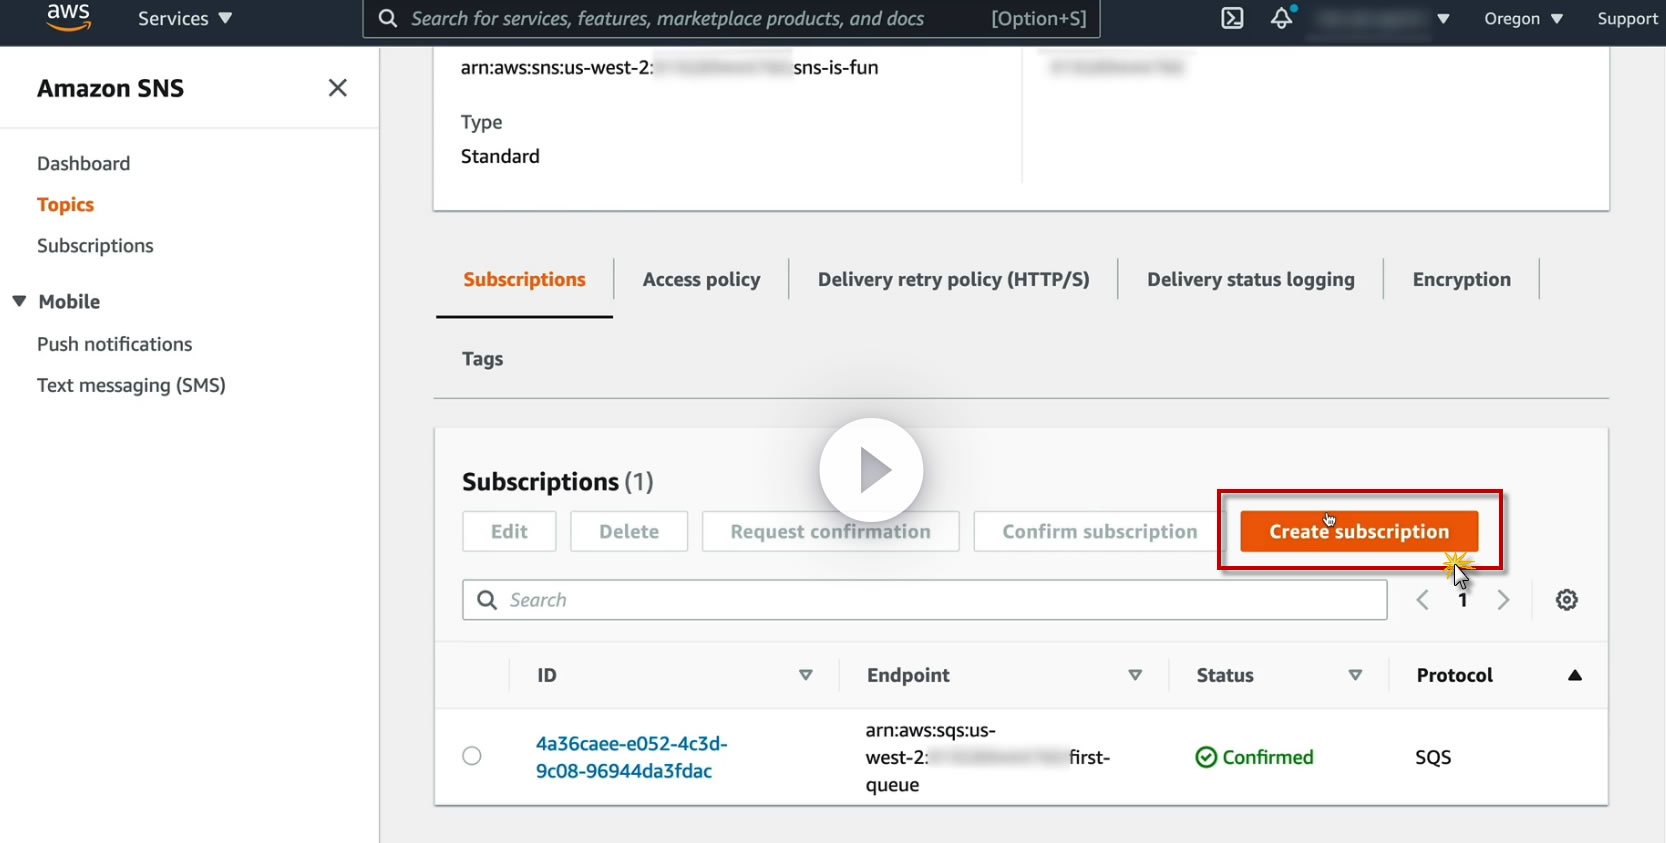The width and height of the screenshot is (1666, 843).
Task: Open the notifications bell
Action: (x=1281, y=18)
